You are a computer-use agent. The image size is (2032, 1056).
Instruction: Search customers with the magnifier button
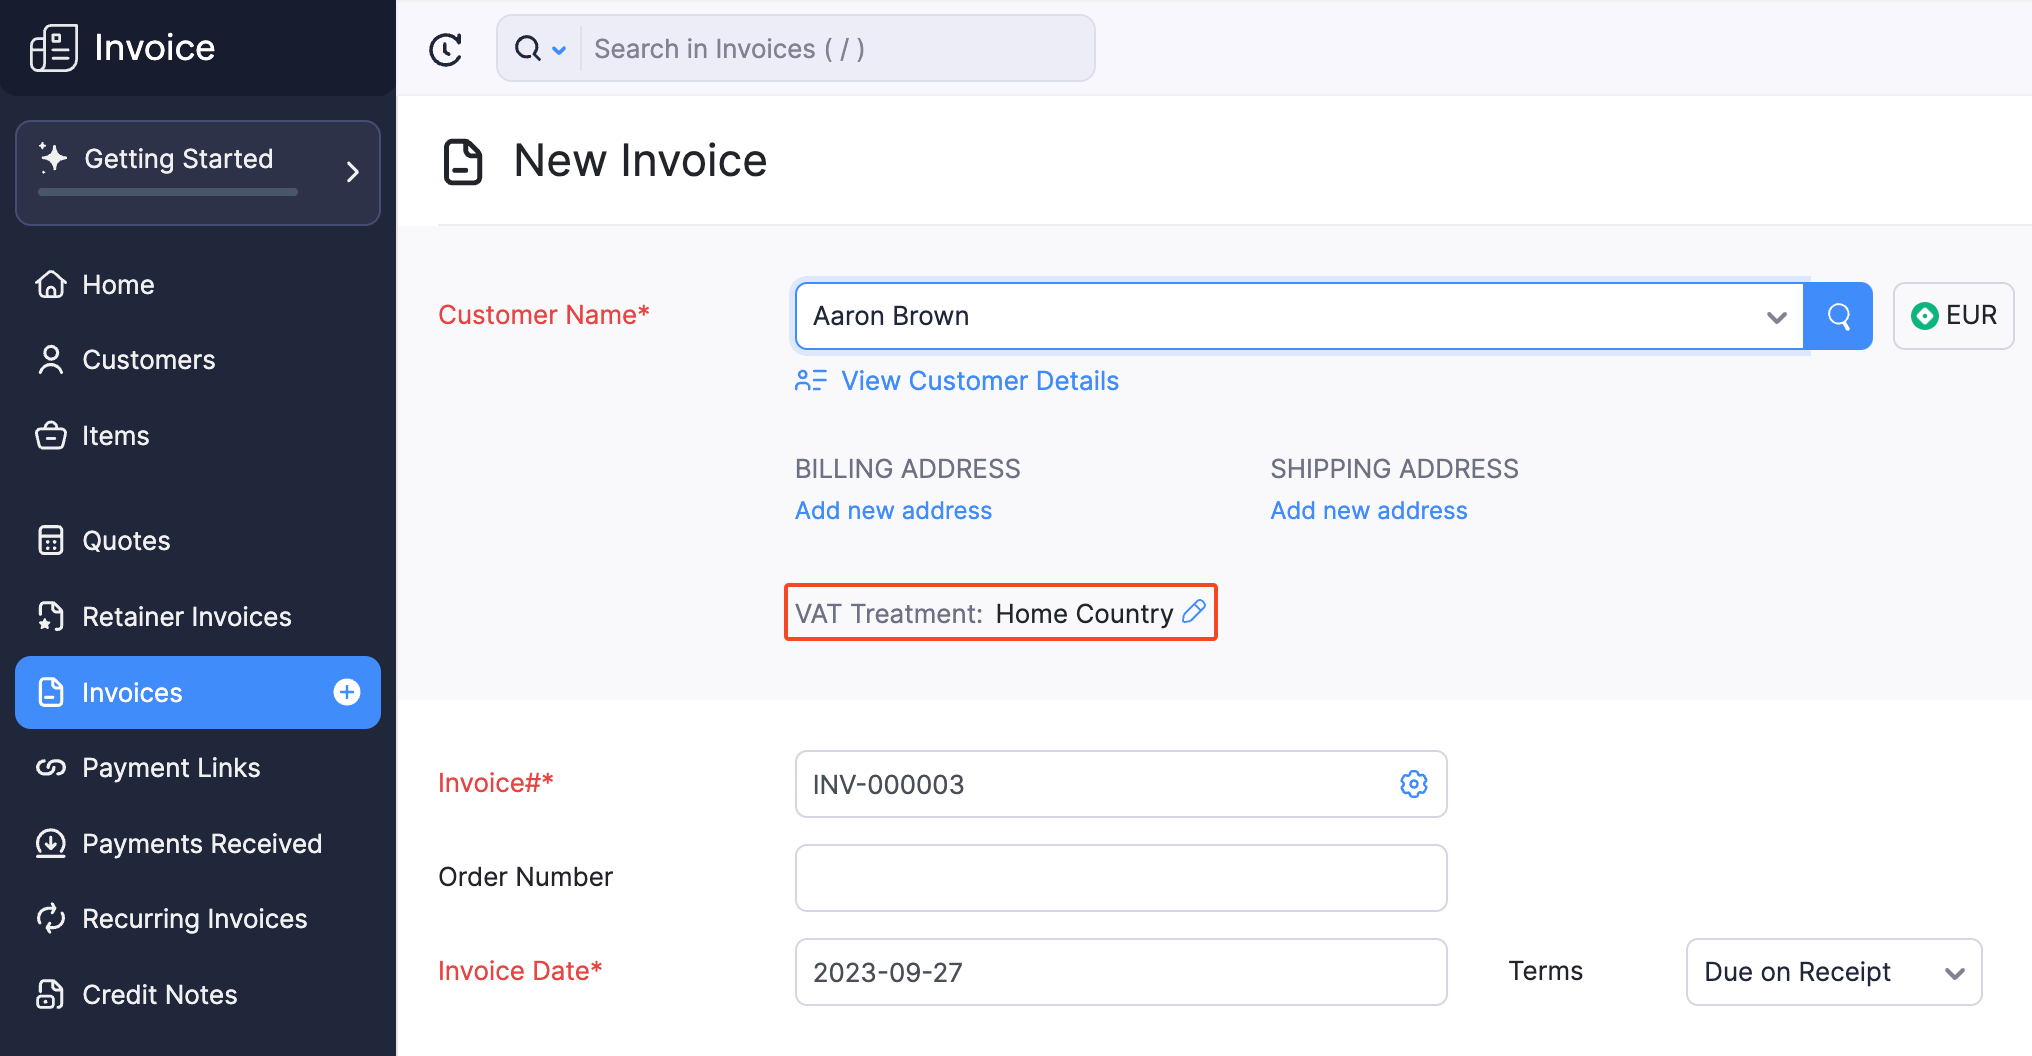pyautogui.click(x=1838, y=316)
